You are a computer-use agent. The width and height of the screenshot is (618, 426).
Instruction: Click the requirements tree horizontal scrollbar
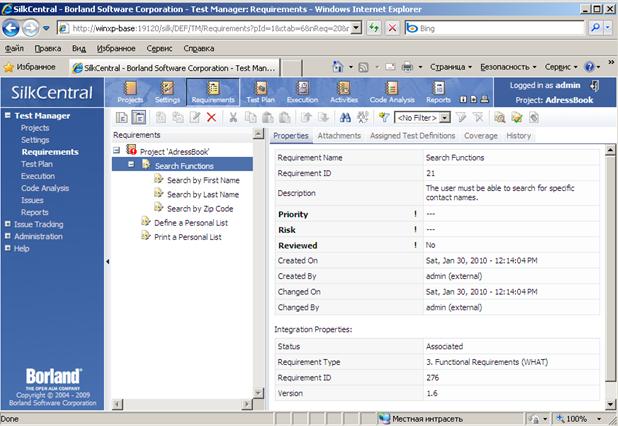click(182, 404)
